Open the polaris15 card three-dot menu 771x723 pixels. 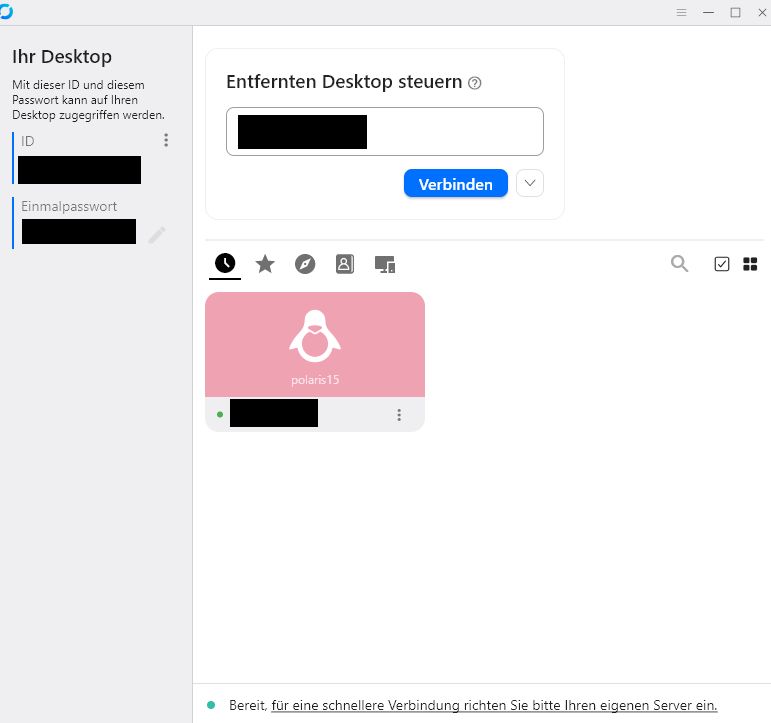[399, 415]
